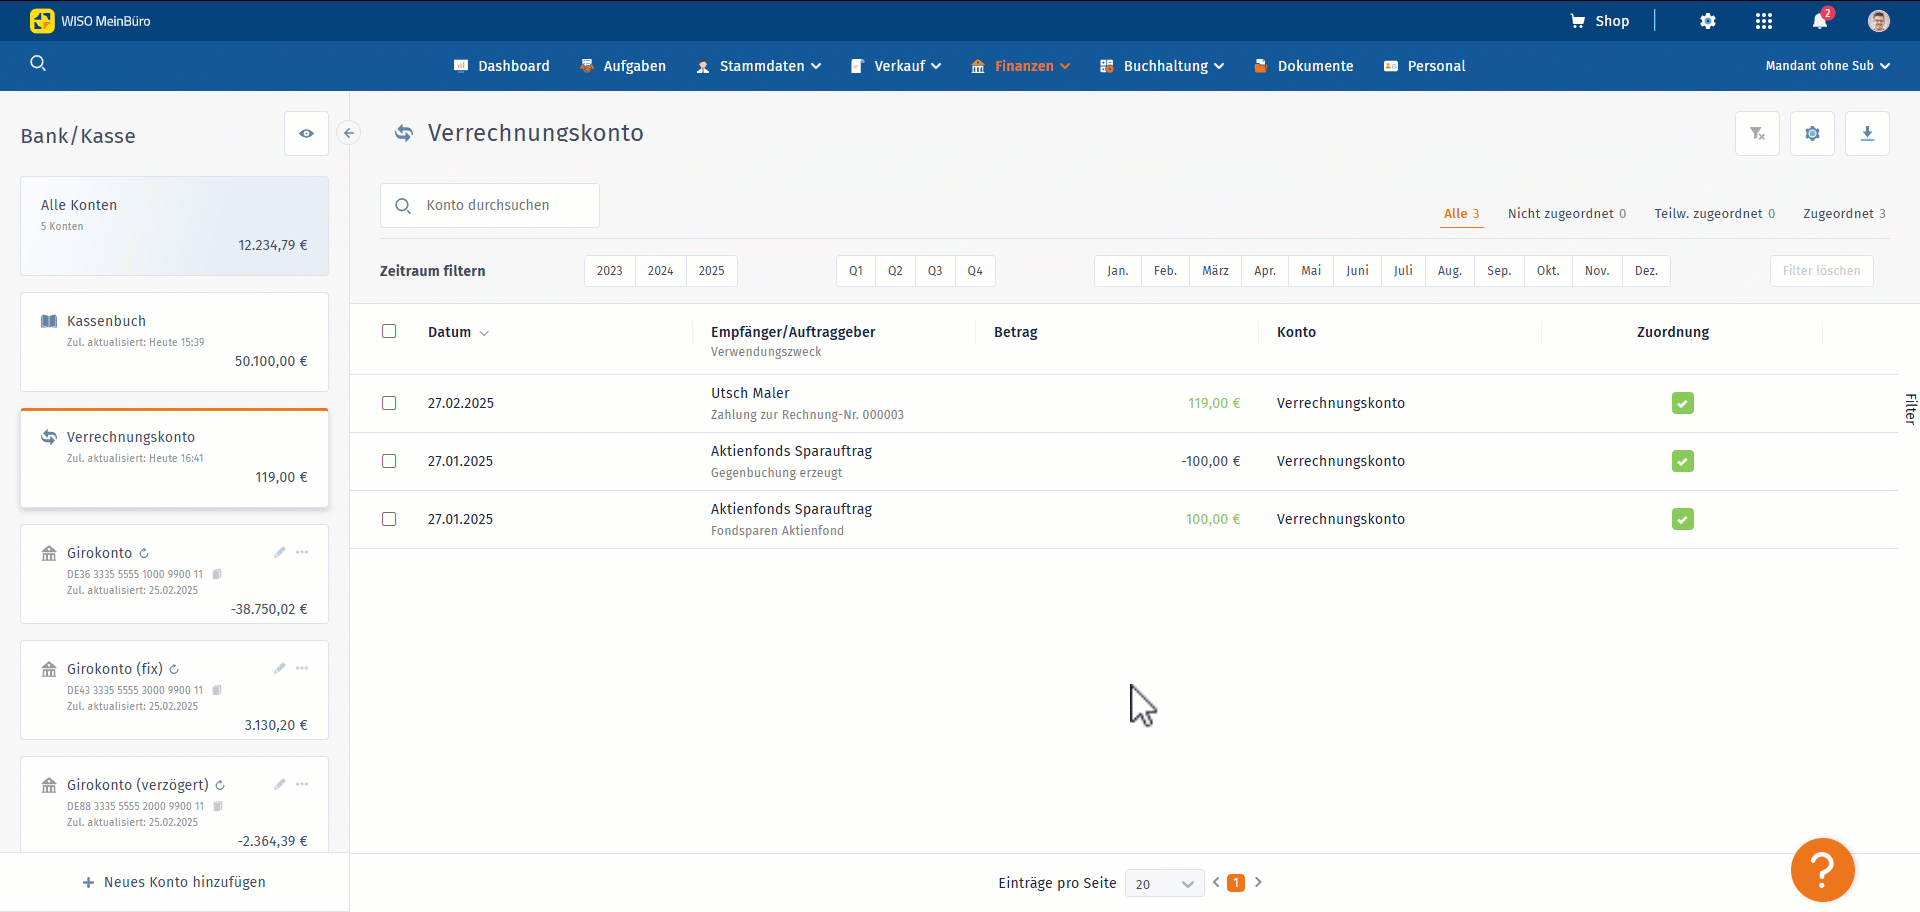Edit the Girokonto account pencil icon
The image size is (1920, 912).
pyautogui.click(x=279, y=552)
